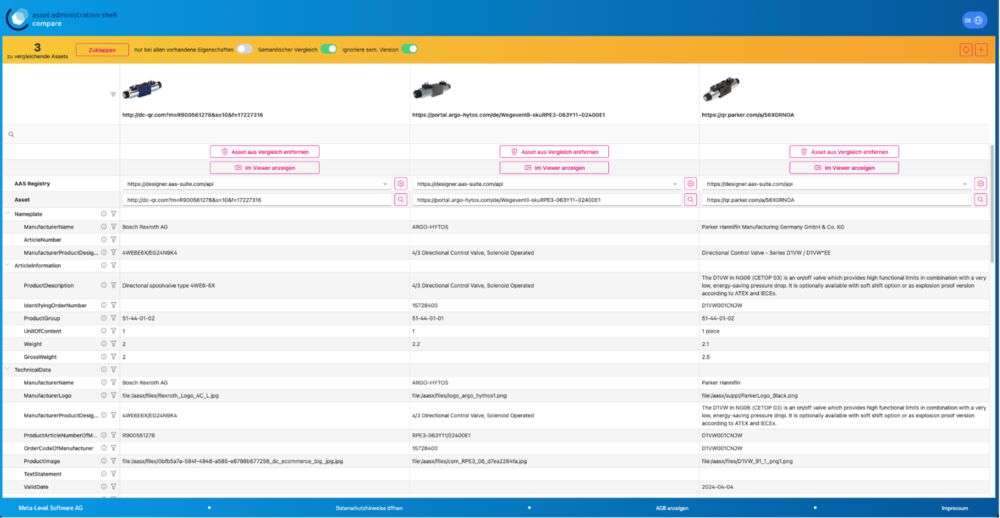The height and width of the screenshot is (518, 1000).
Task: Click search icon next to argo-hytos asset field
Action: point(690,200)
